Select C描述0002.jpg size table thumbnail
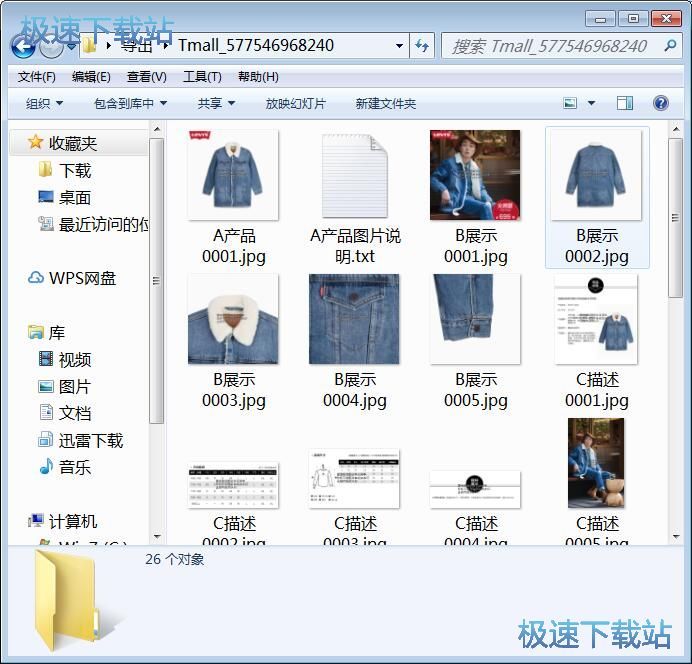692x664 pixels. pyautogui.click(x=233, y=485)
